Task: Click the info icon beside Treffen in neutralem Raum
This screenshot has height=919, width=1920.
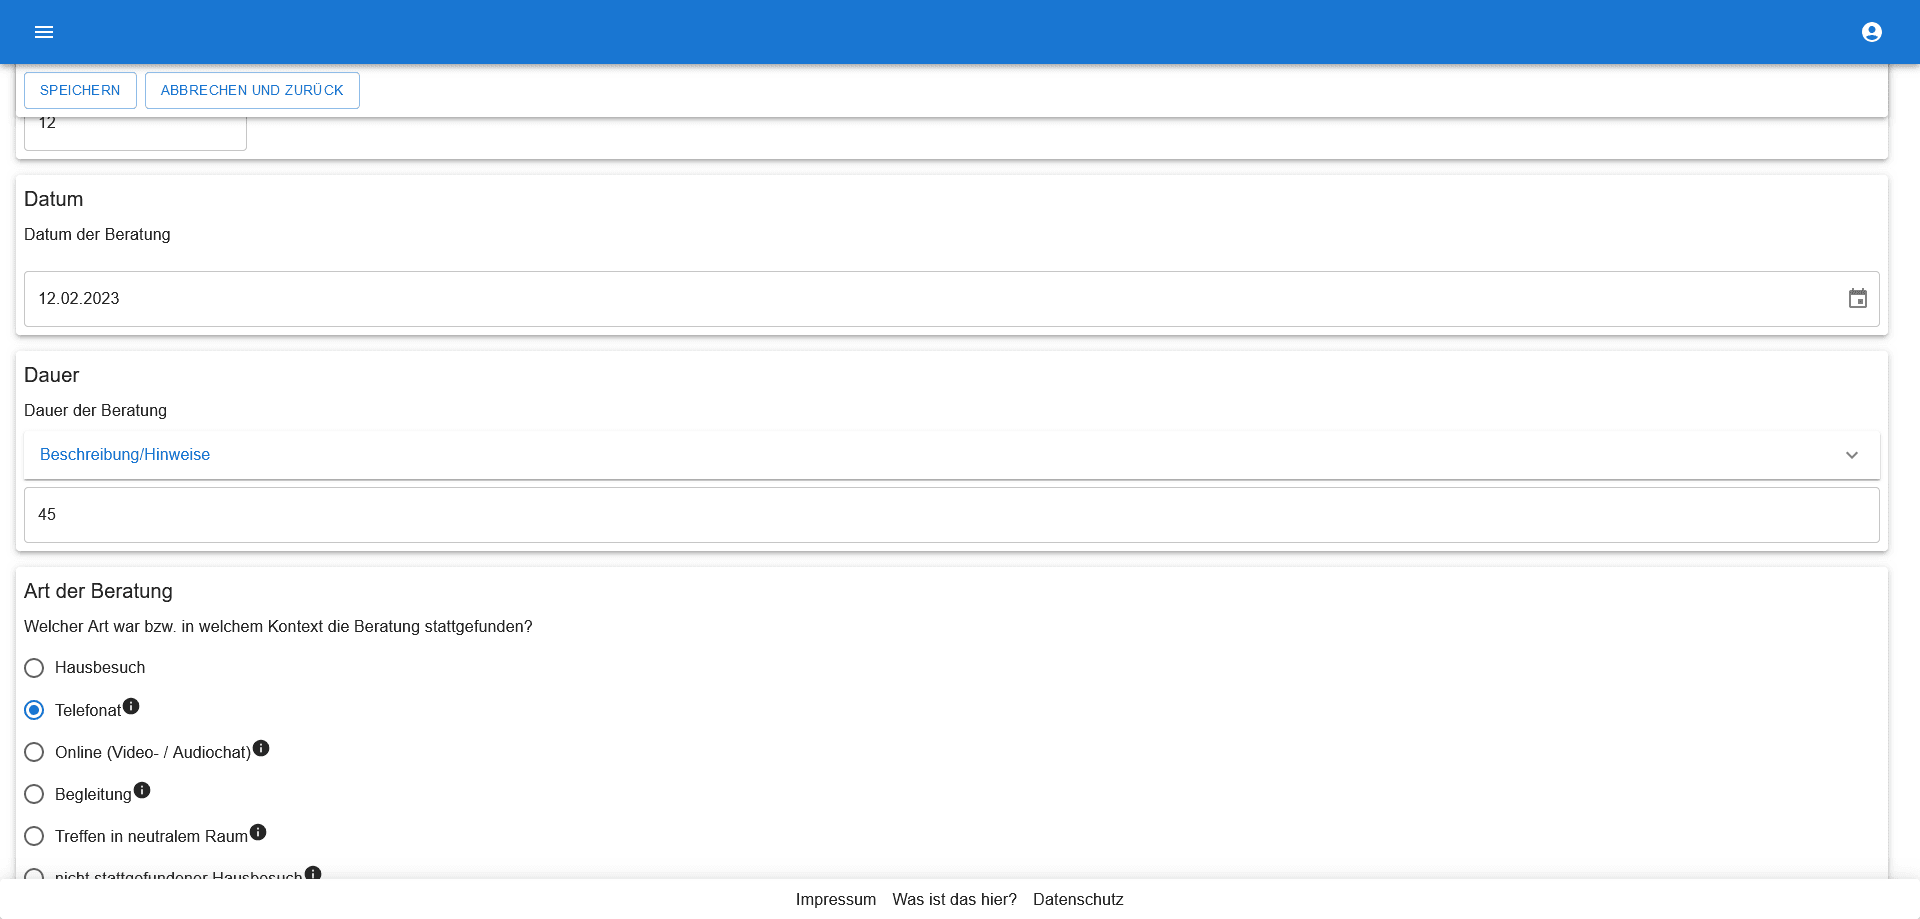Action: [258, 830]
